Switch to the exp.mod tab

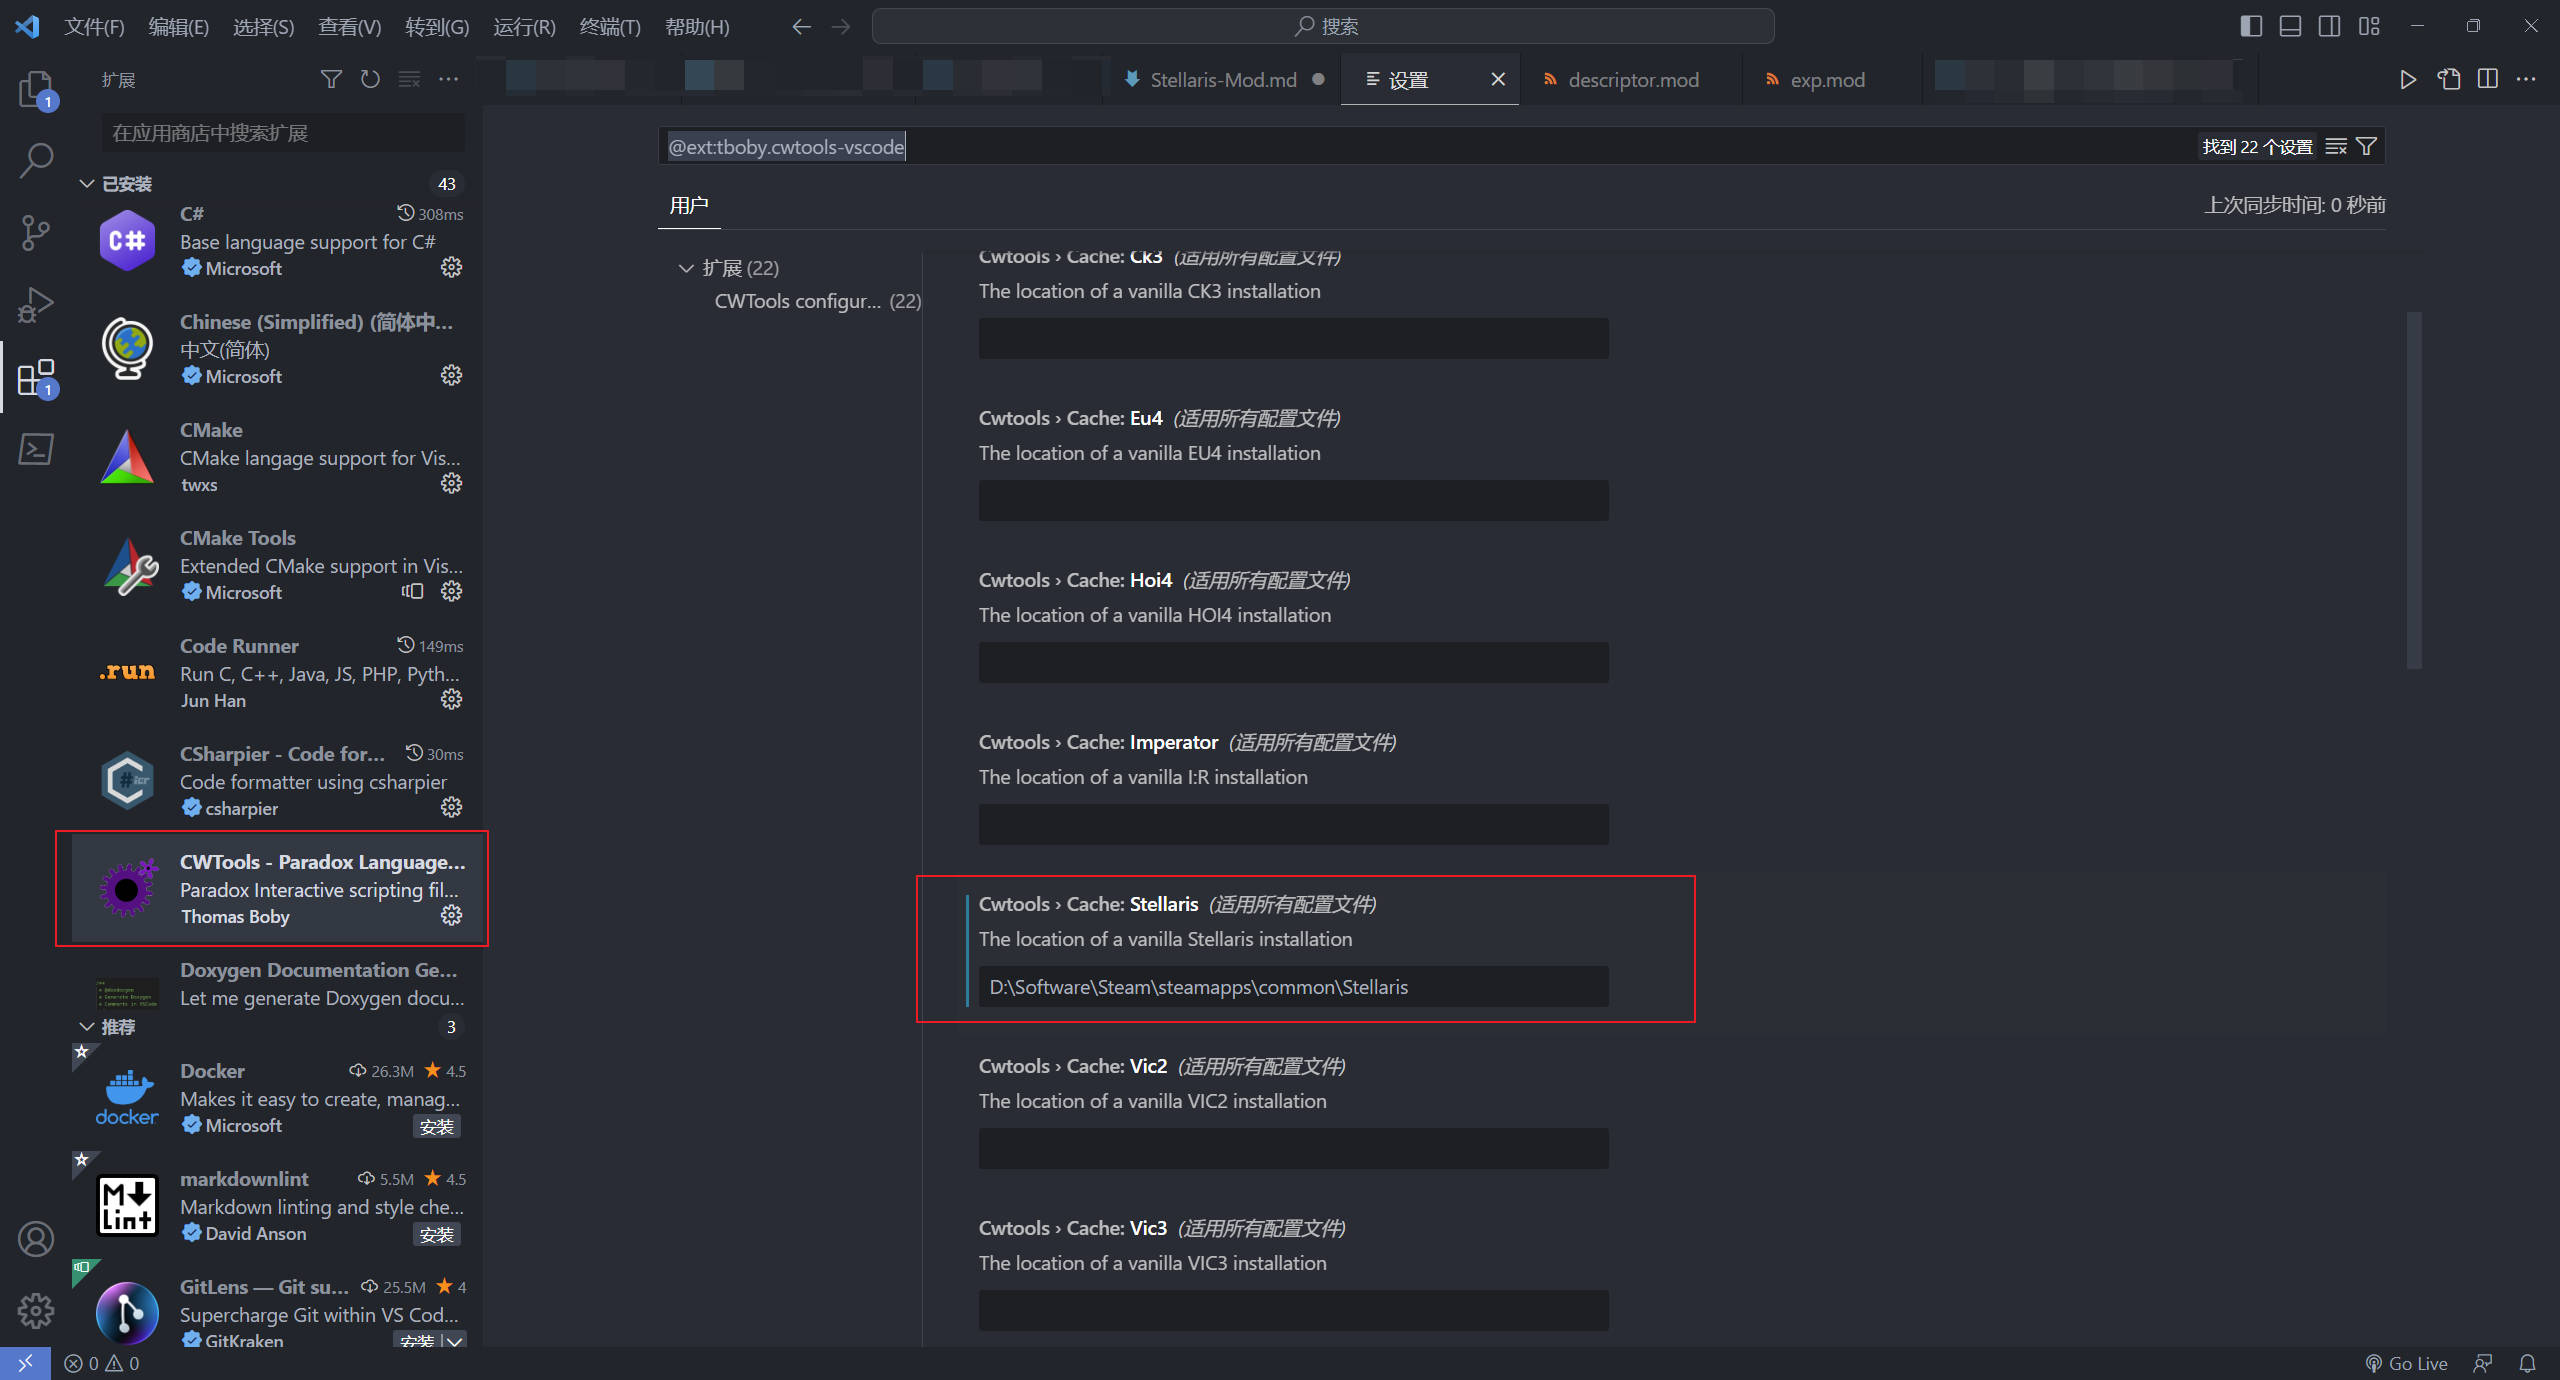coord(1827,80)
